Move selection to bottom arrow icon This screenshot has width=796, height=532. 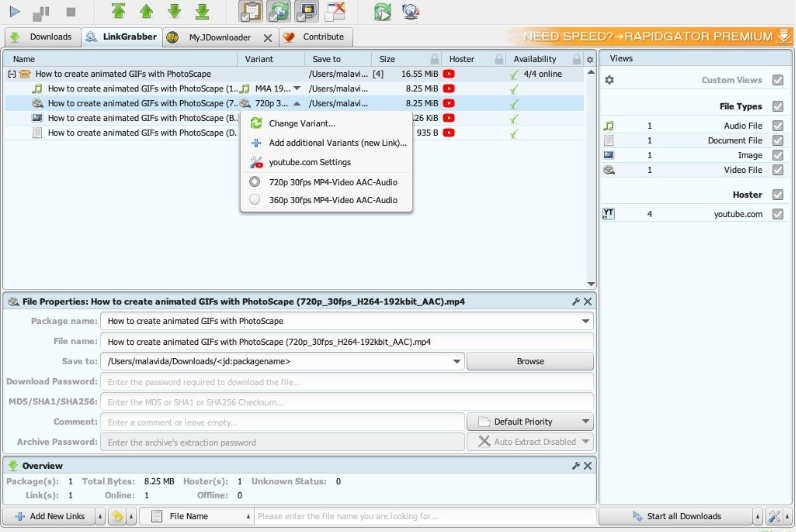202,11
